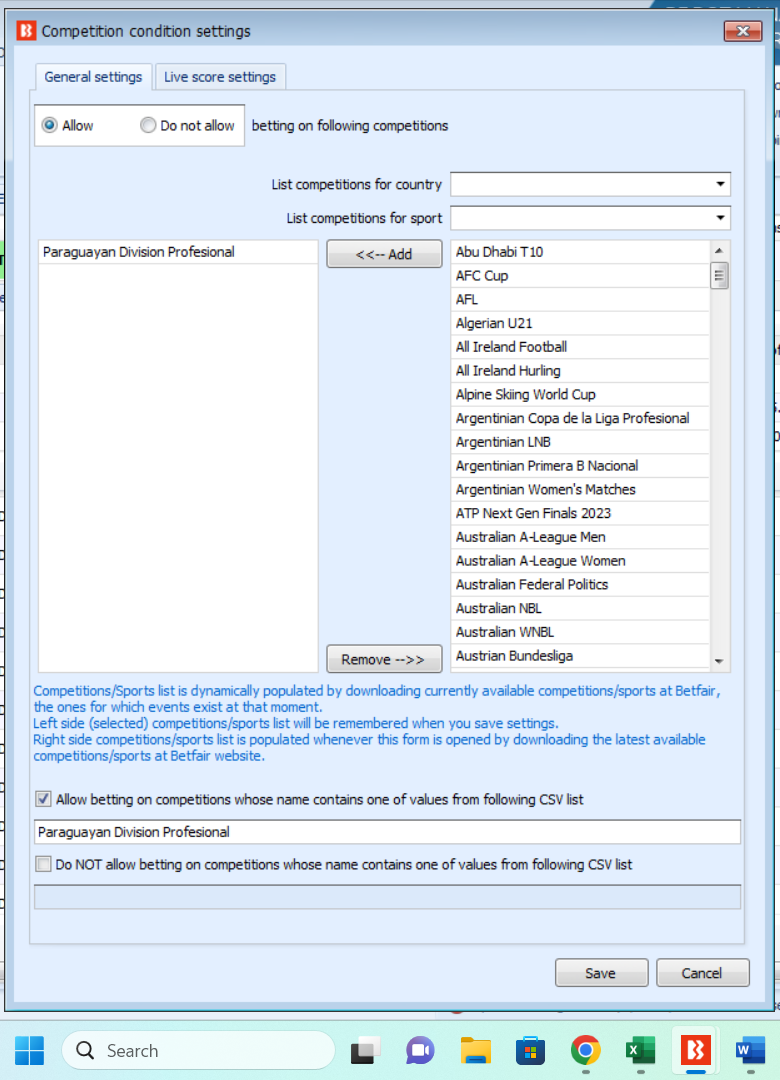Open Windows Start menu

click(x=30, y=1050)
